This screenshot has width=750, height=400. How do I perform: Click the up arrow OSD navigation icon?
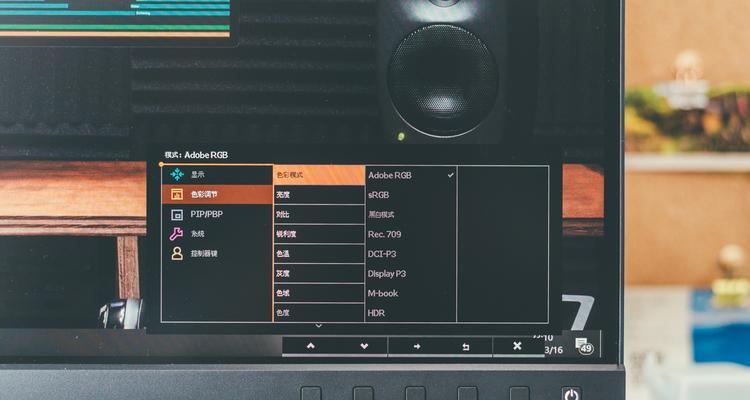pos(311,346)
